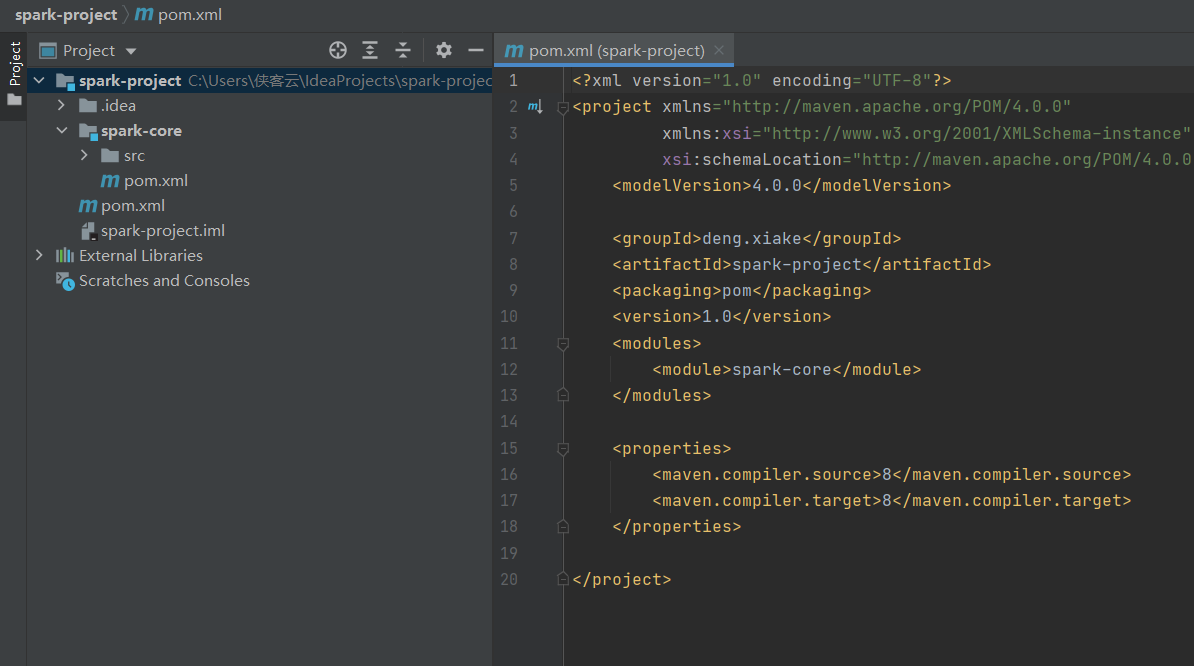Click line number 10 in the gutter
This screenshot has width=1194, height=666.
tap(509, 317)
